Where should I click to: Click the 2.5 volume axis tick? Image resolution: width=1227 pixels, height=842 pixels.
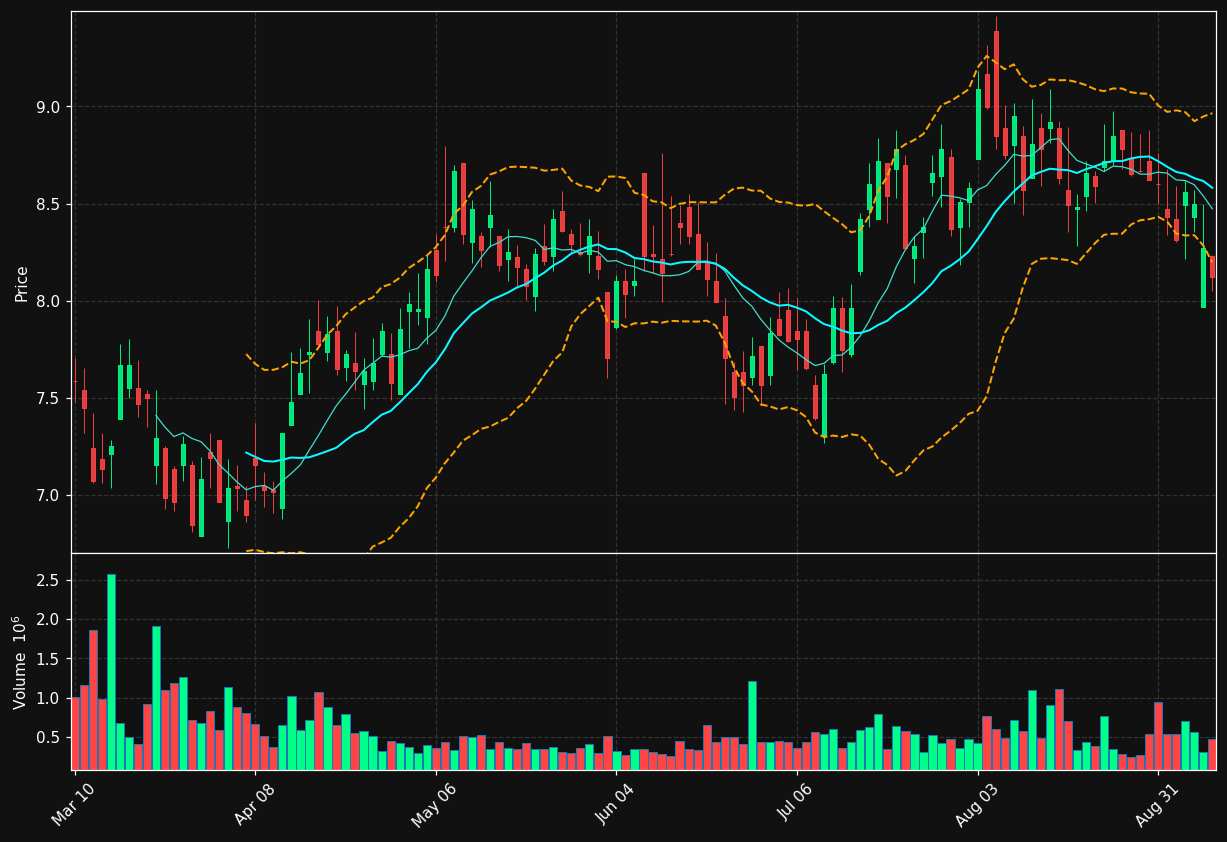[x=50, y=581]
